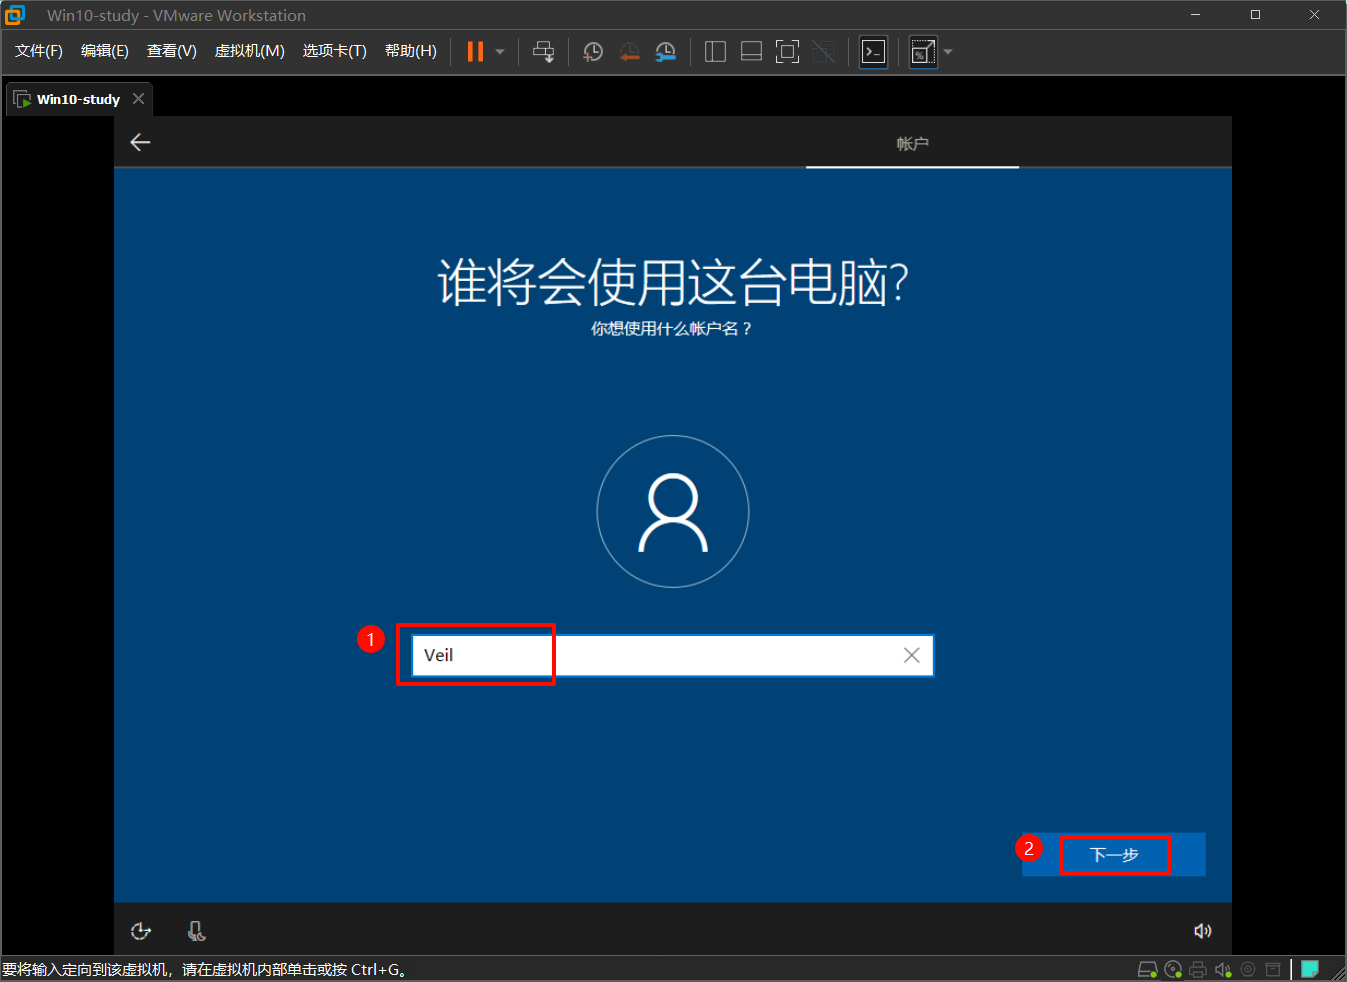Expand the power options dropdown arrow

click(x=500, y=52)
